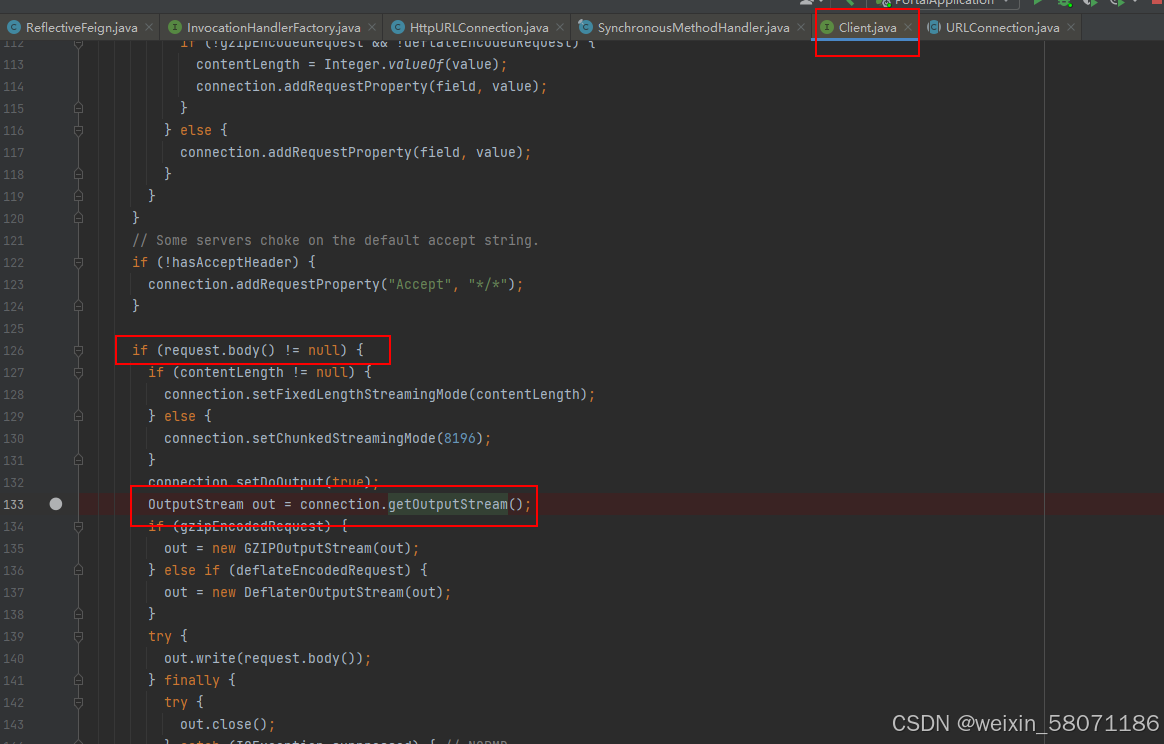Open the PortalApplication run configuration dropdown

click(944, 3)
